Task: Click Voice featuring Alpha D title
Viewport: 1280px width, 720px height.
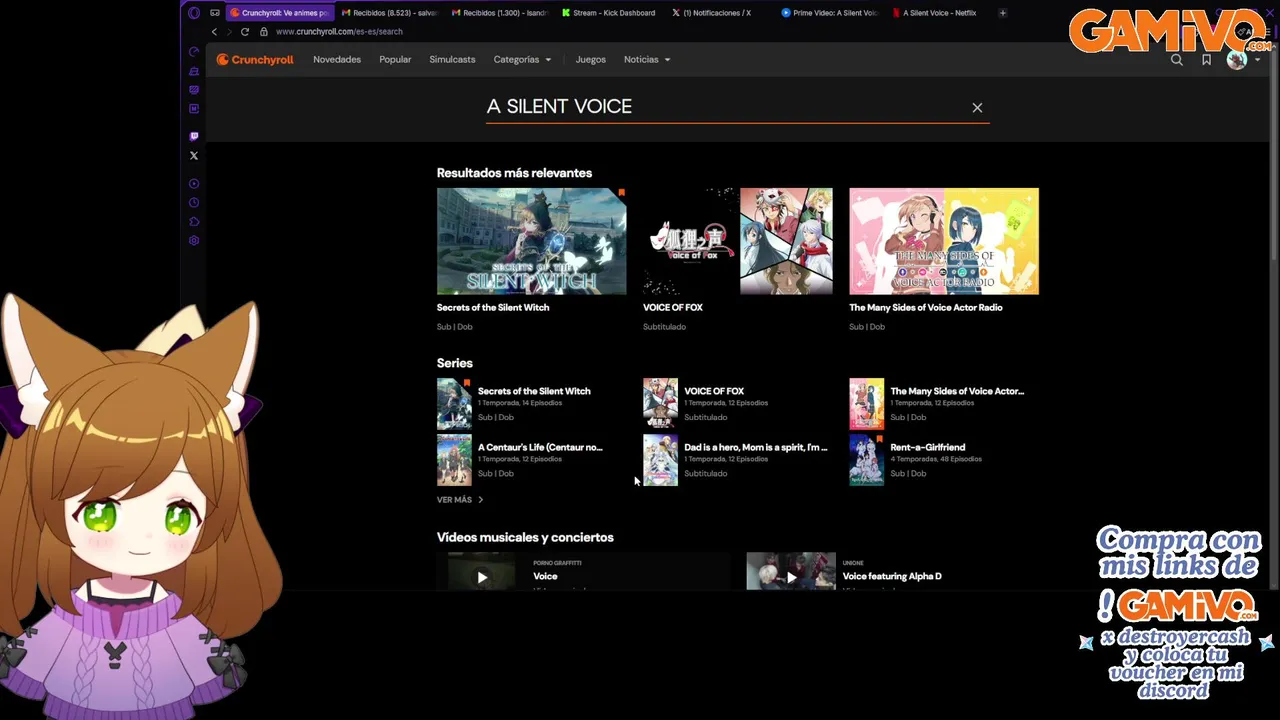Action: [892, 577]
